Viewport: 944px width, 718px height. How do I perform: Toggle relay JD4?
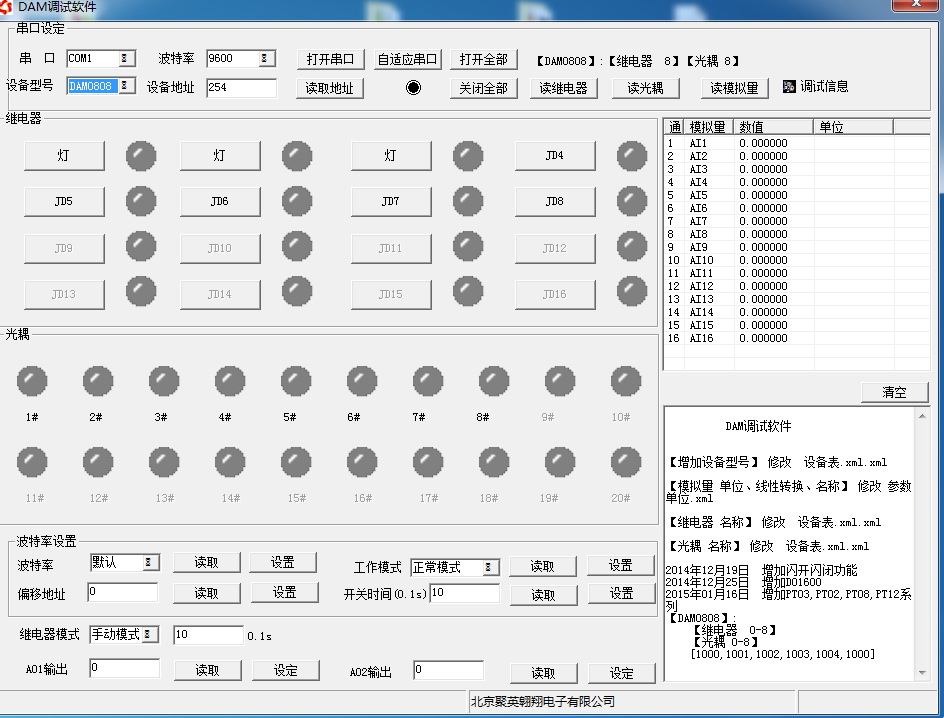coord(554,156)
